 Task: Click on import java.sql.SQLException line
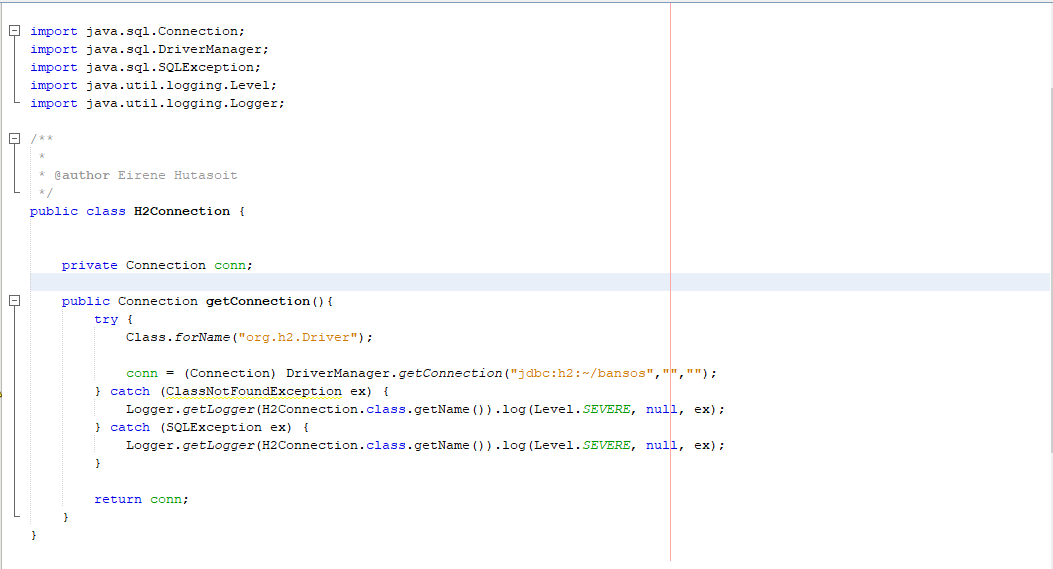coord(145,67)
